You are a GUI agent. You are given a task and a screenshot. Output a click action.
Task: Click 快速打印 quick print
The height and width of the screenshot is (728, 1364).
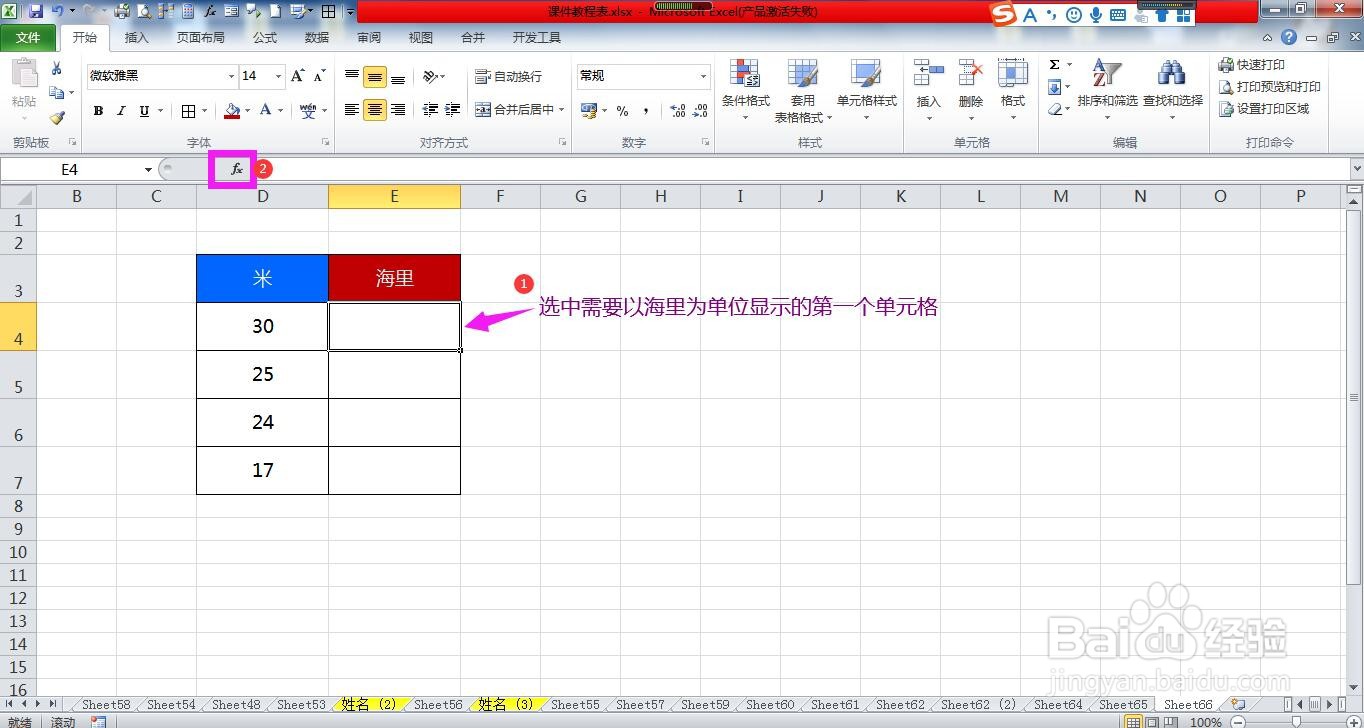point(1252,64)
